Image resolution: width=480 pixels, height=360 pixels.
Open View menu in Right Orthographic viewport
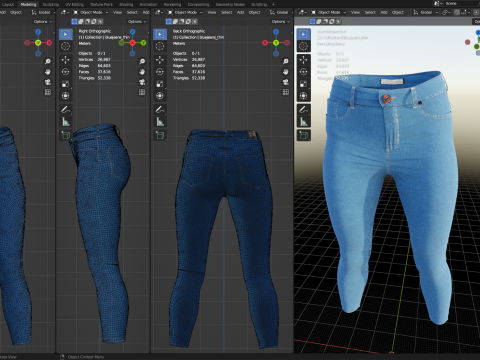coord(117,12)
